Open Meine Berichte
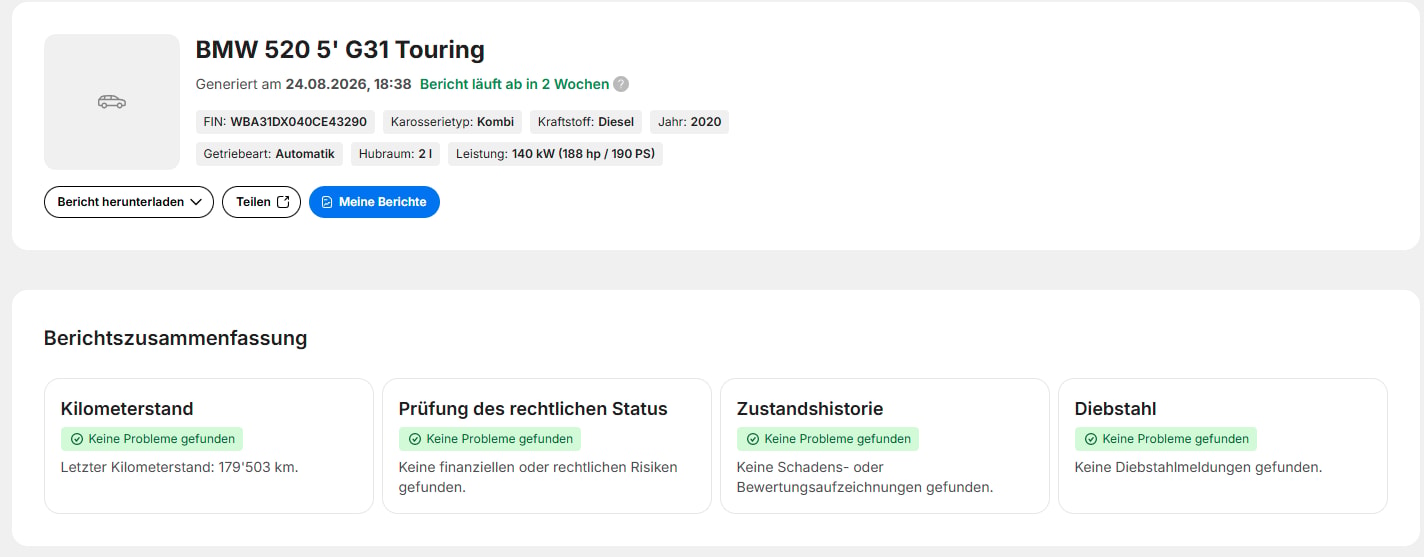The height and width of the screenshot is (557, 1424). coord(374,202)
